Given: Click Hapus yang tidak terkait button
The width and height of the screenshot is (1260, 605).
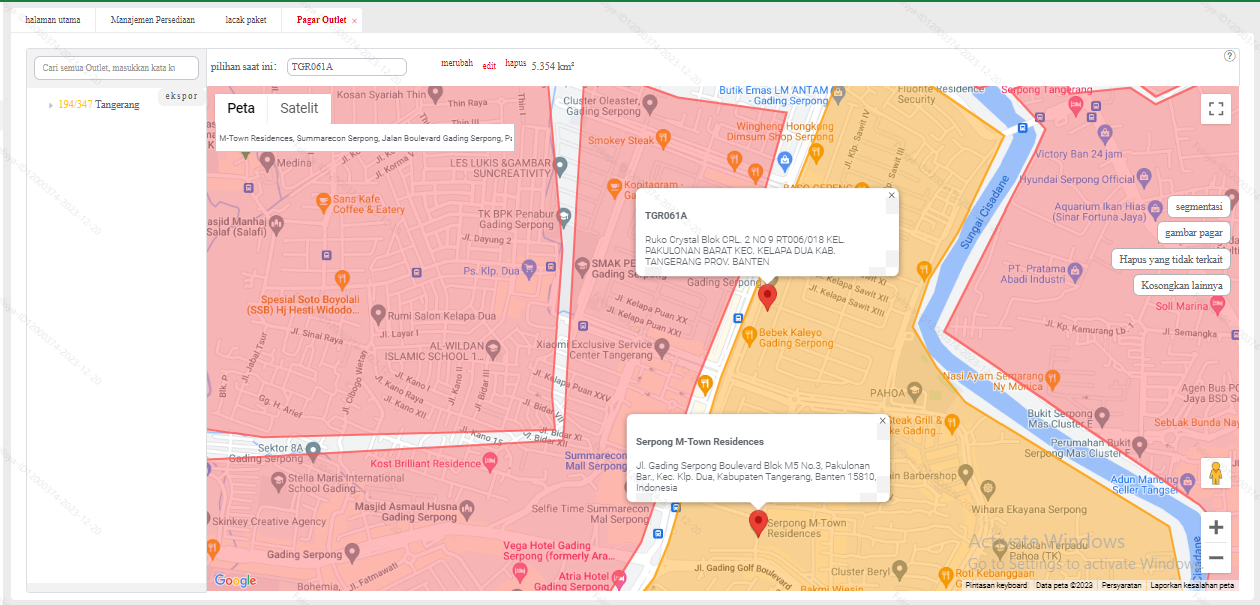Looking at the screenshot, I should (1171, 259).
